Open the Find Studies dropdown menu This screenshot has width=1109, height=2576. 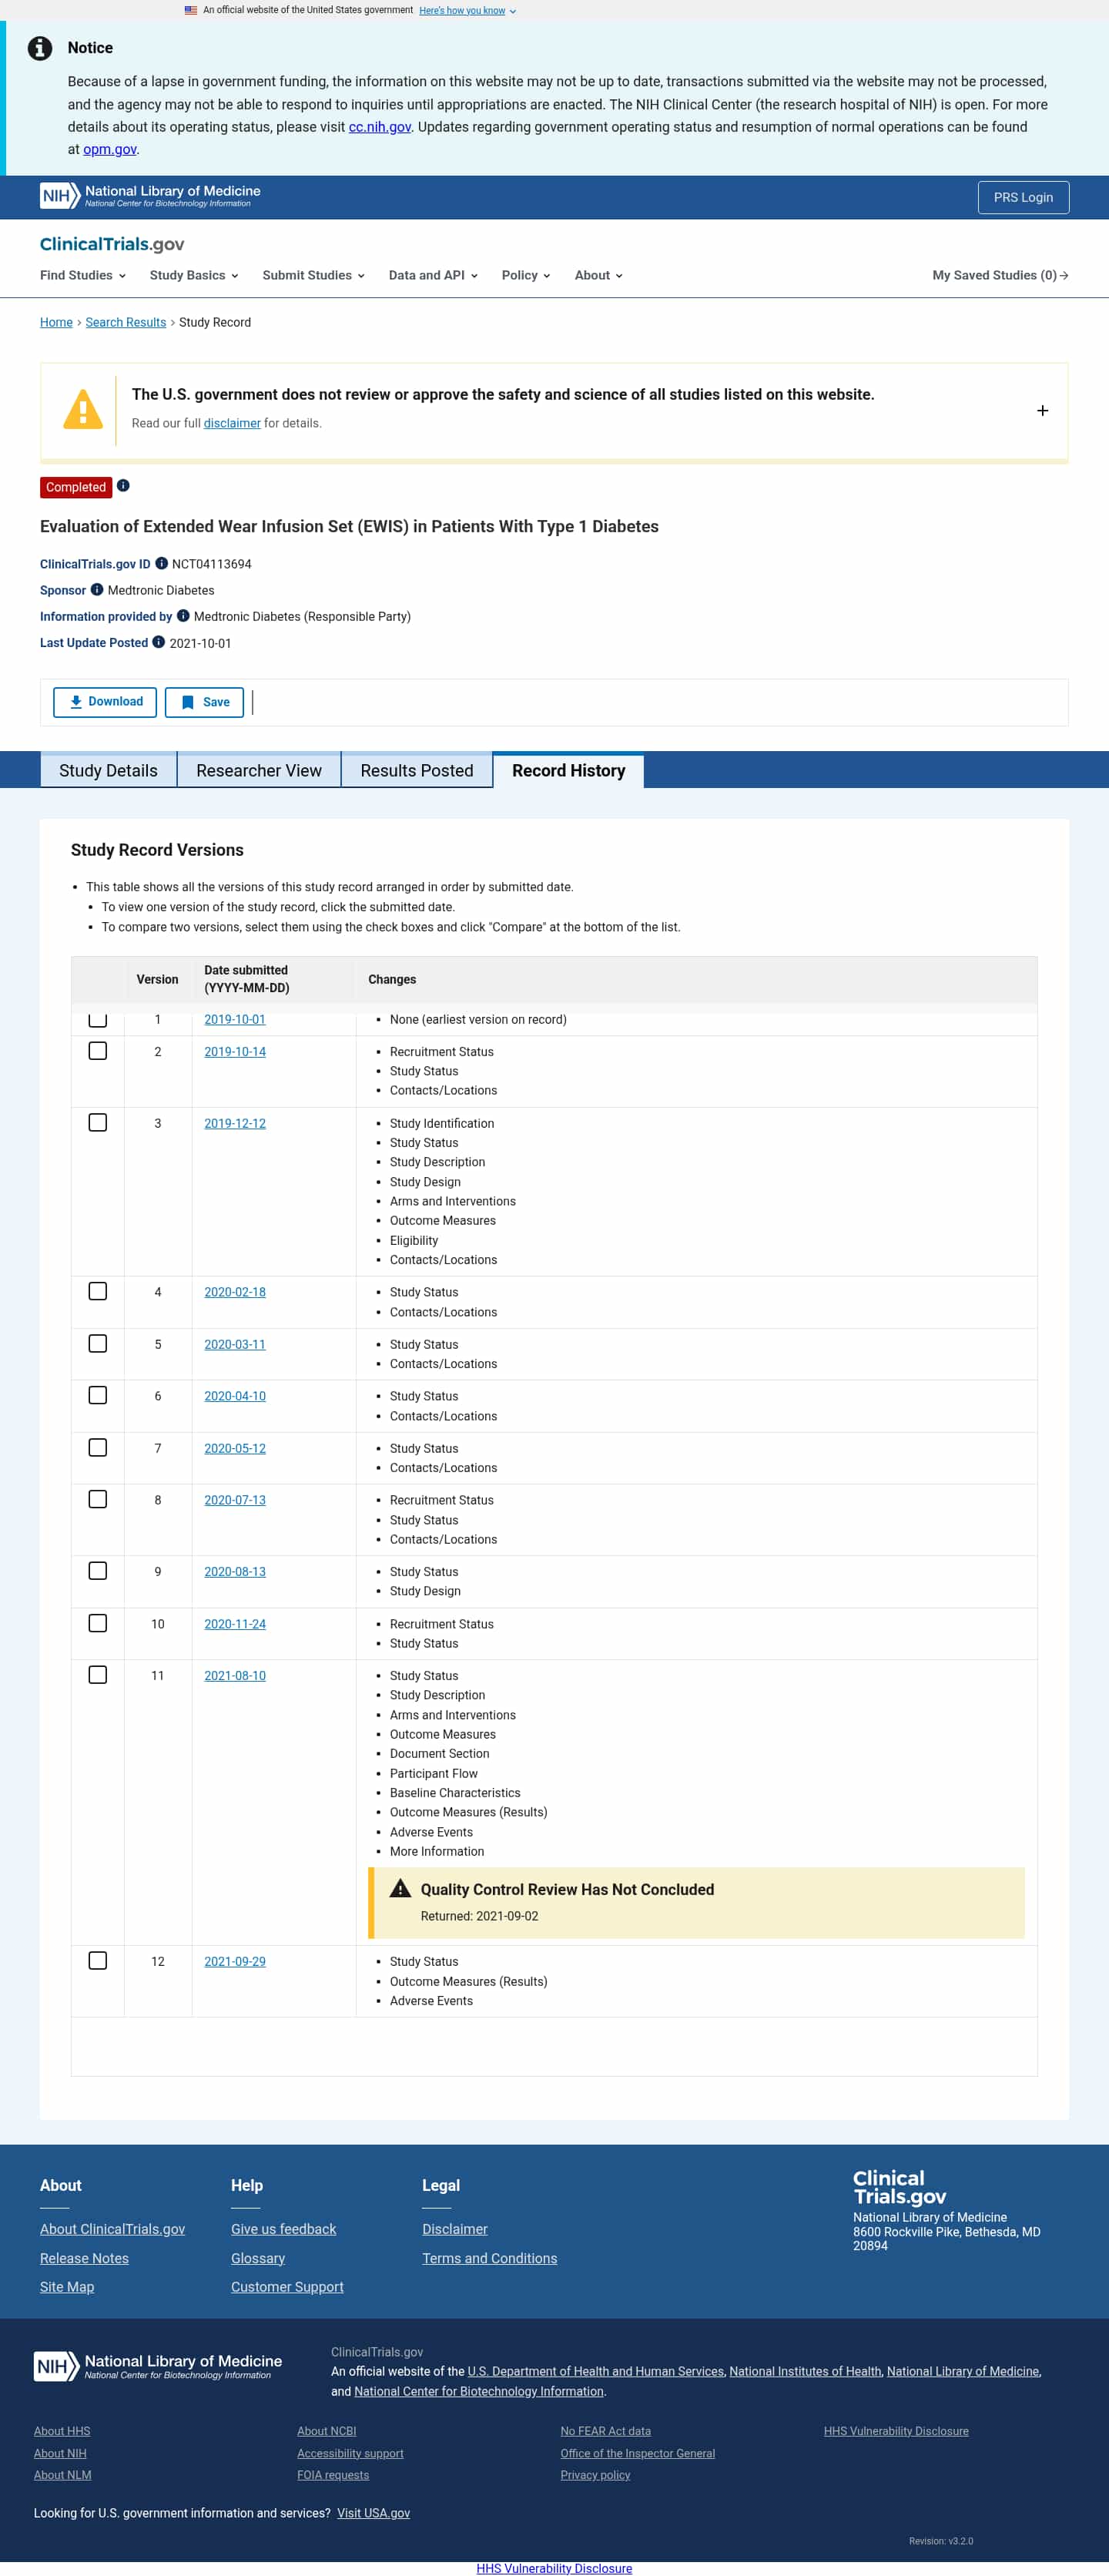[82, 275]
